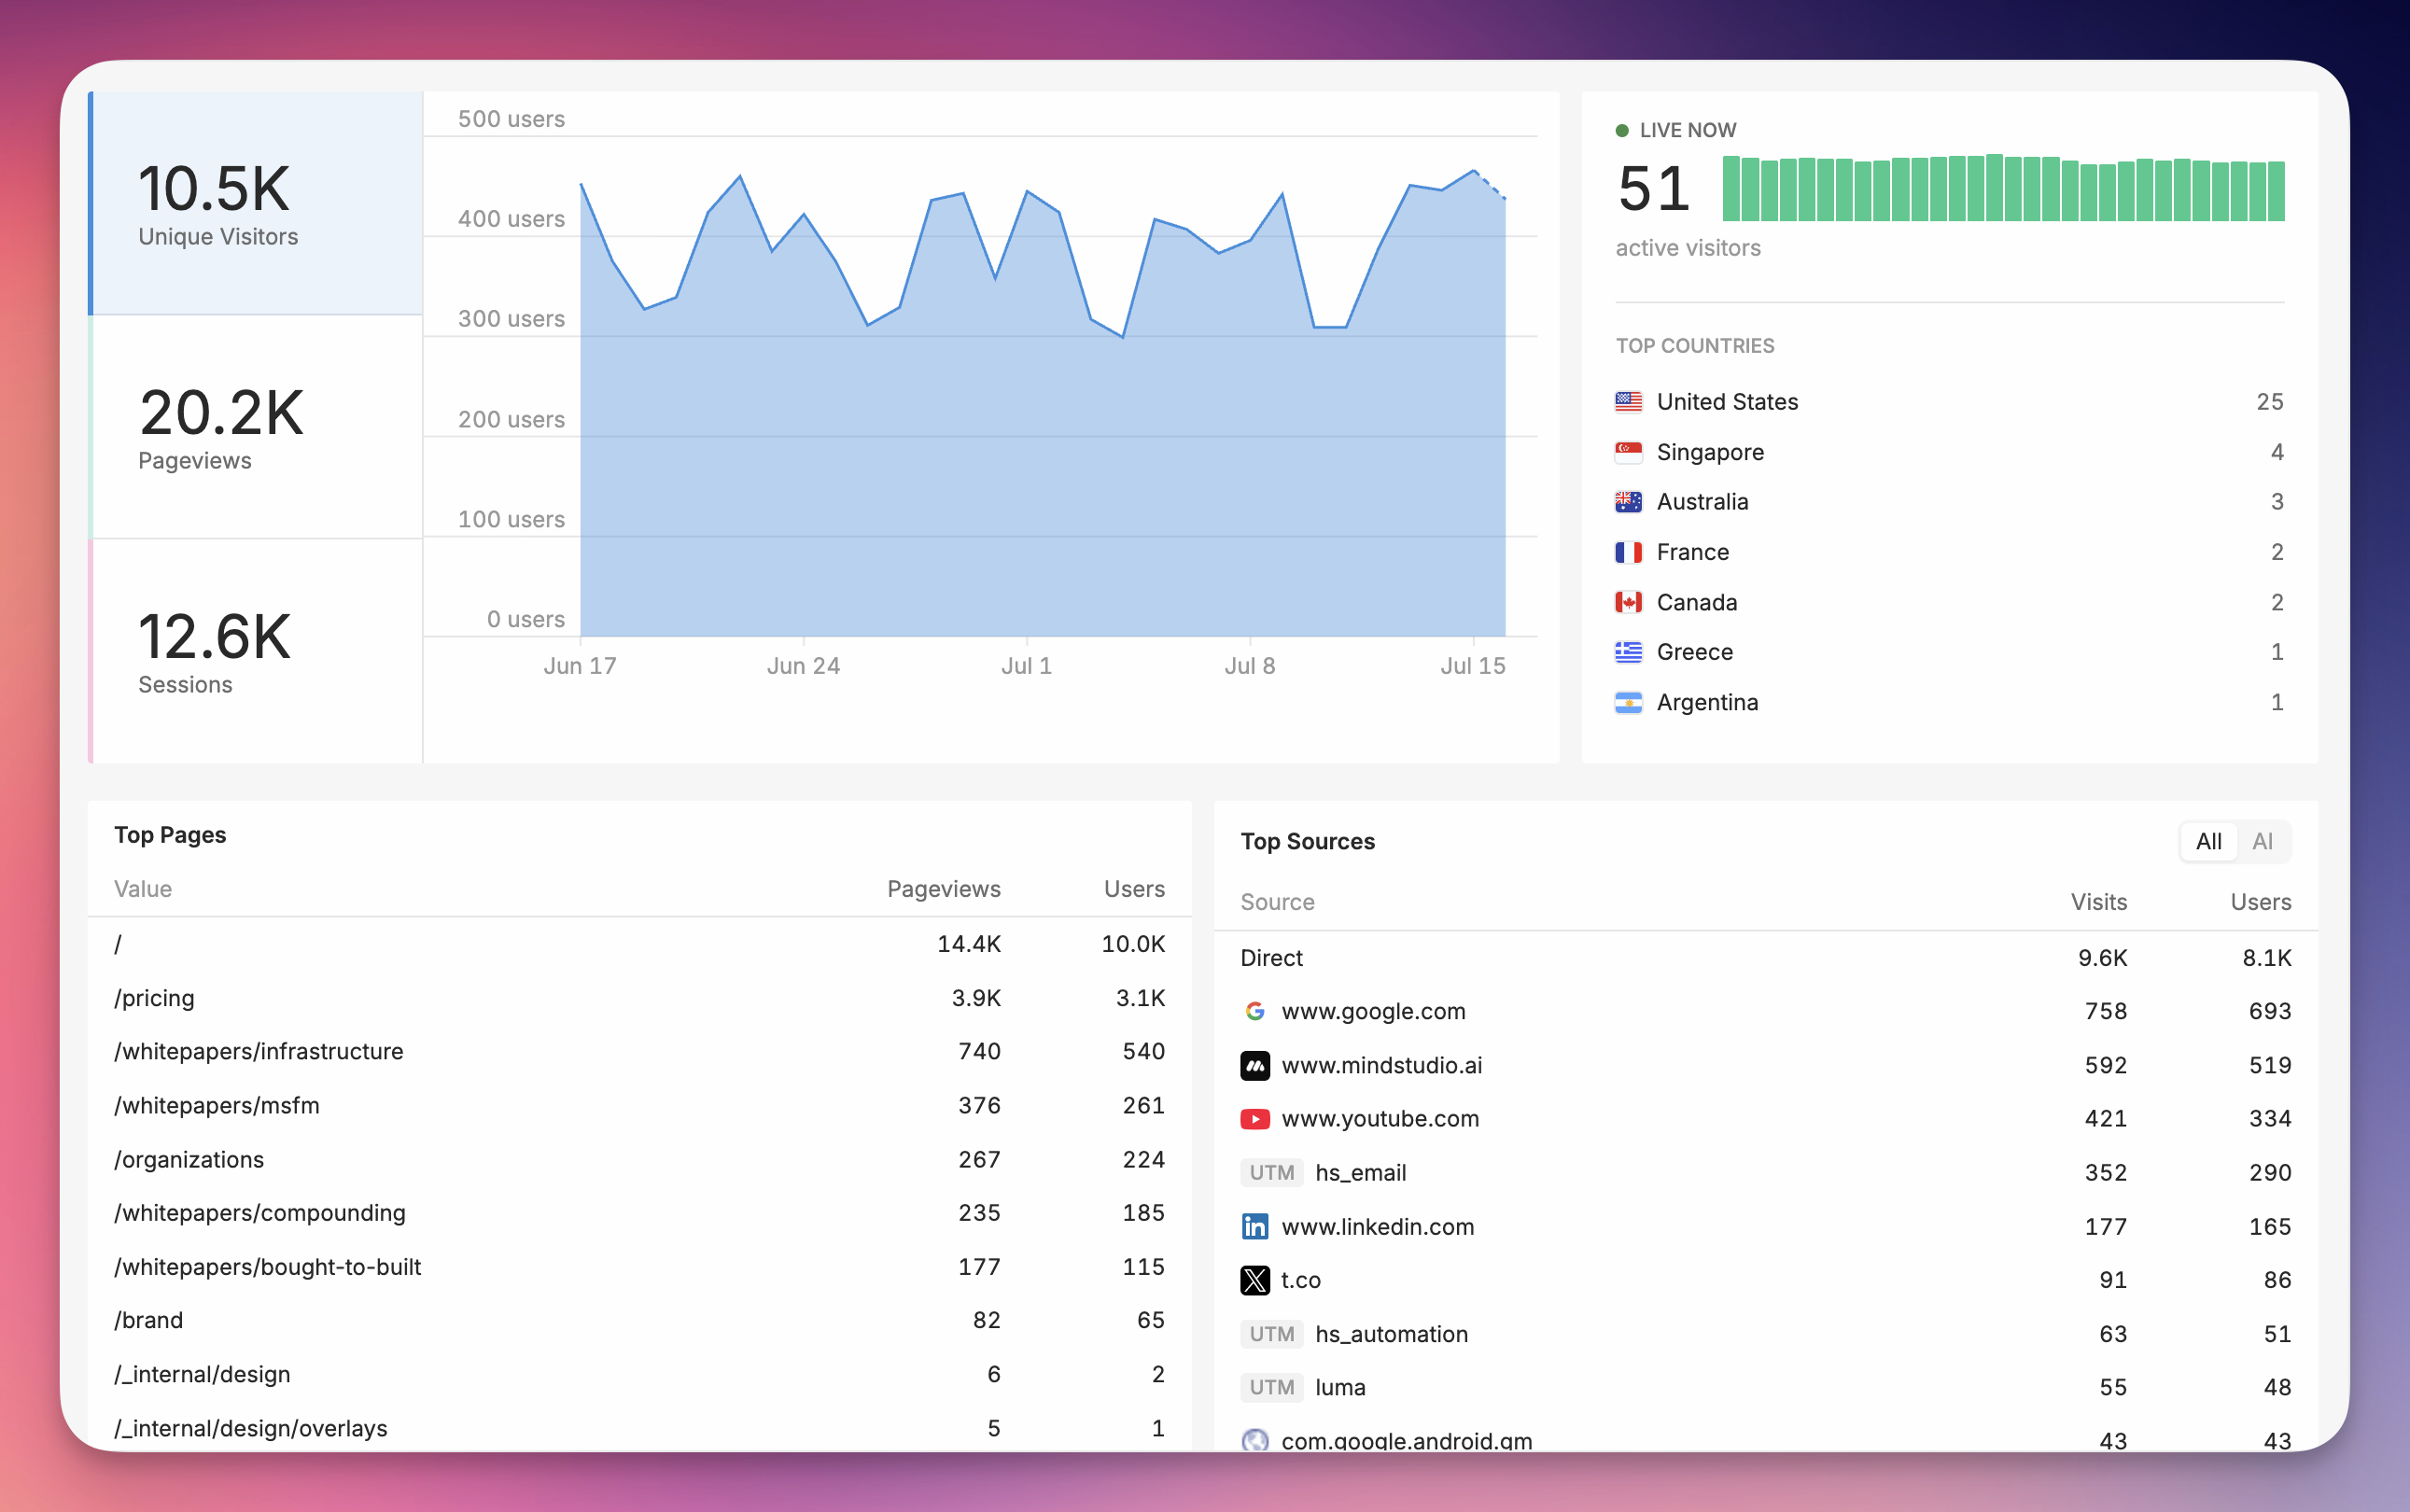The image size is (2410, 1512).
Task: Click the 14.4K pageviews value for the root page
Action: [x=968, y=944]
